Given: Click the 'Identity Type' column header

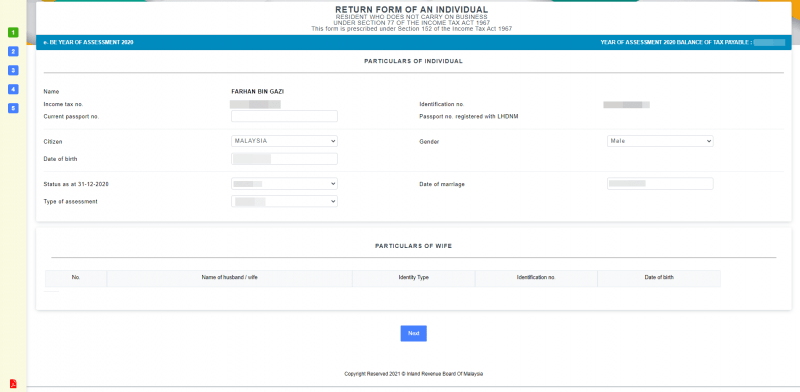Looking at the screenshot, I should point(413,278).
